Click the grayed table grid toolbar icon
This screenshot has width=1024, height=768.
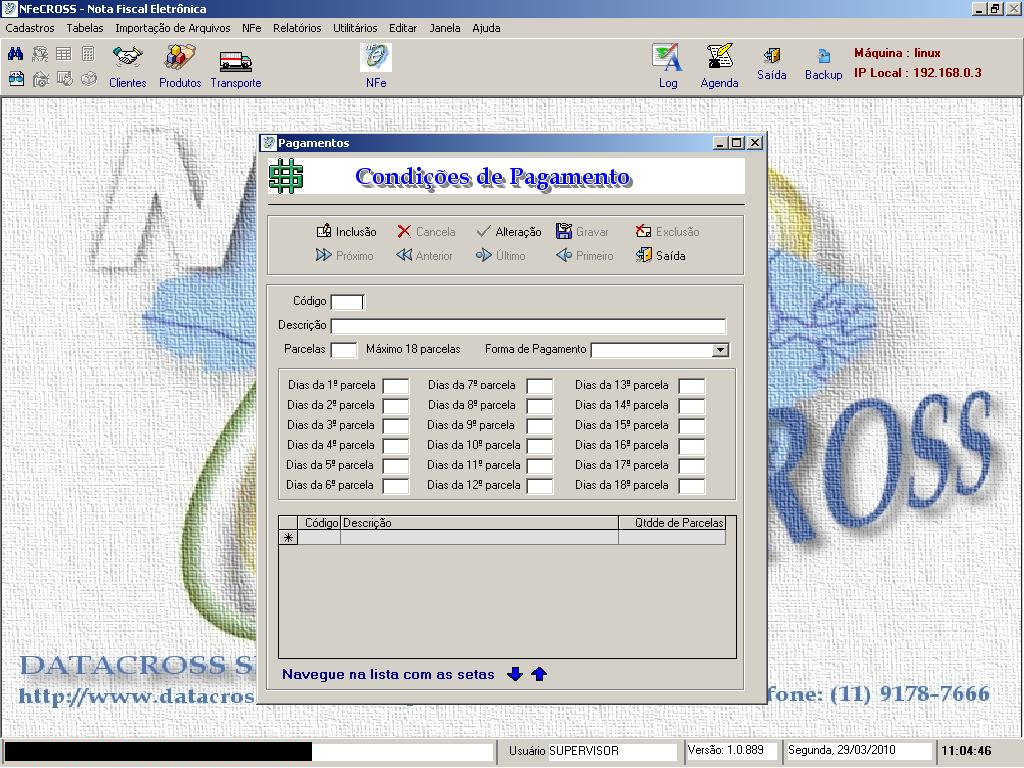[x=63, y=54]
